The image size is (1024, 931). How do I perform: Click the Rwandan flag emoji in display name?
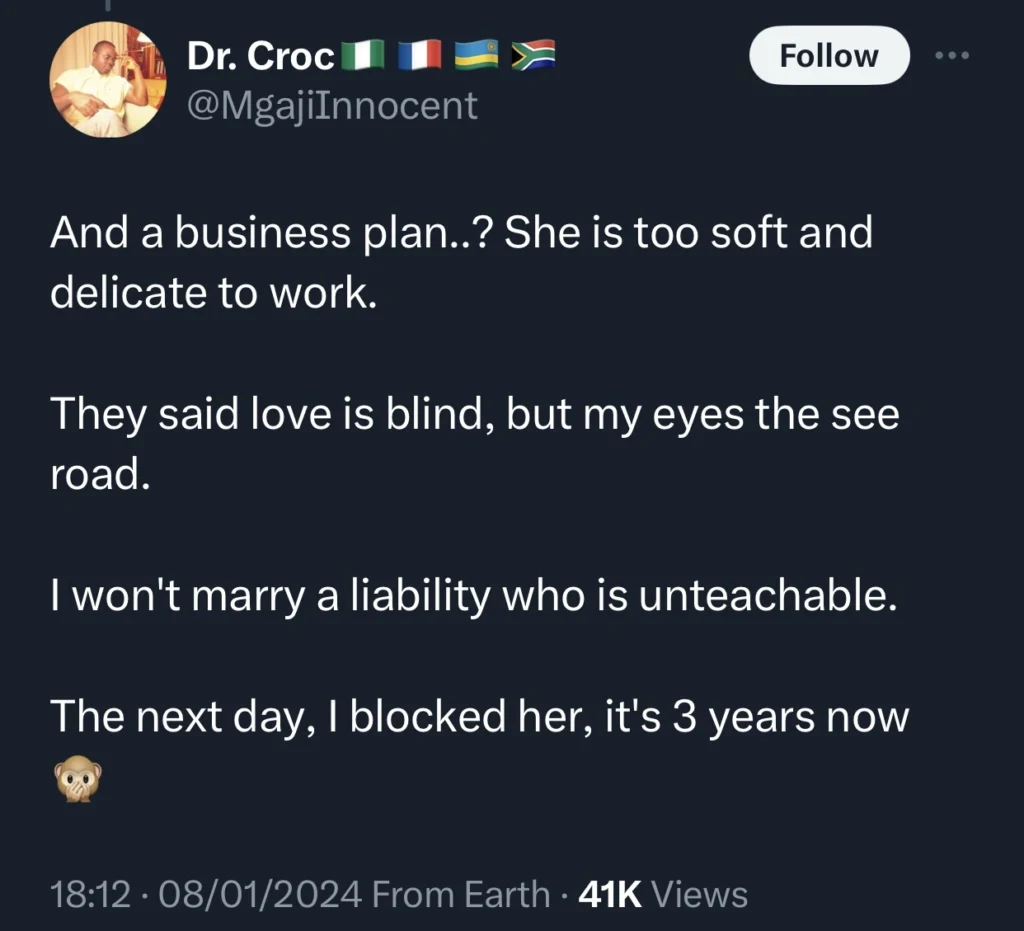(x=476, y=55)
